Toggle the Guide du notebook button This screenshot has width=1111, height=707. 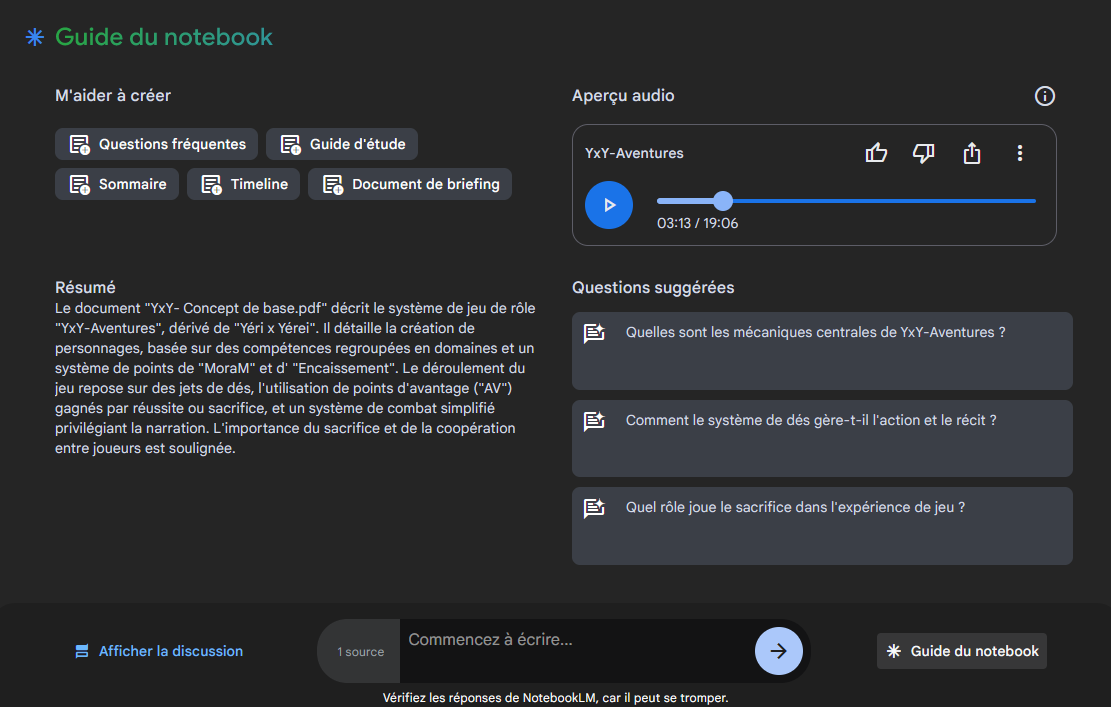(961, 651)
